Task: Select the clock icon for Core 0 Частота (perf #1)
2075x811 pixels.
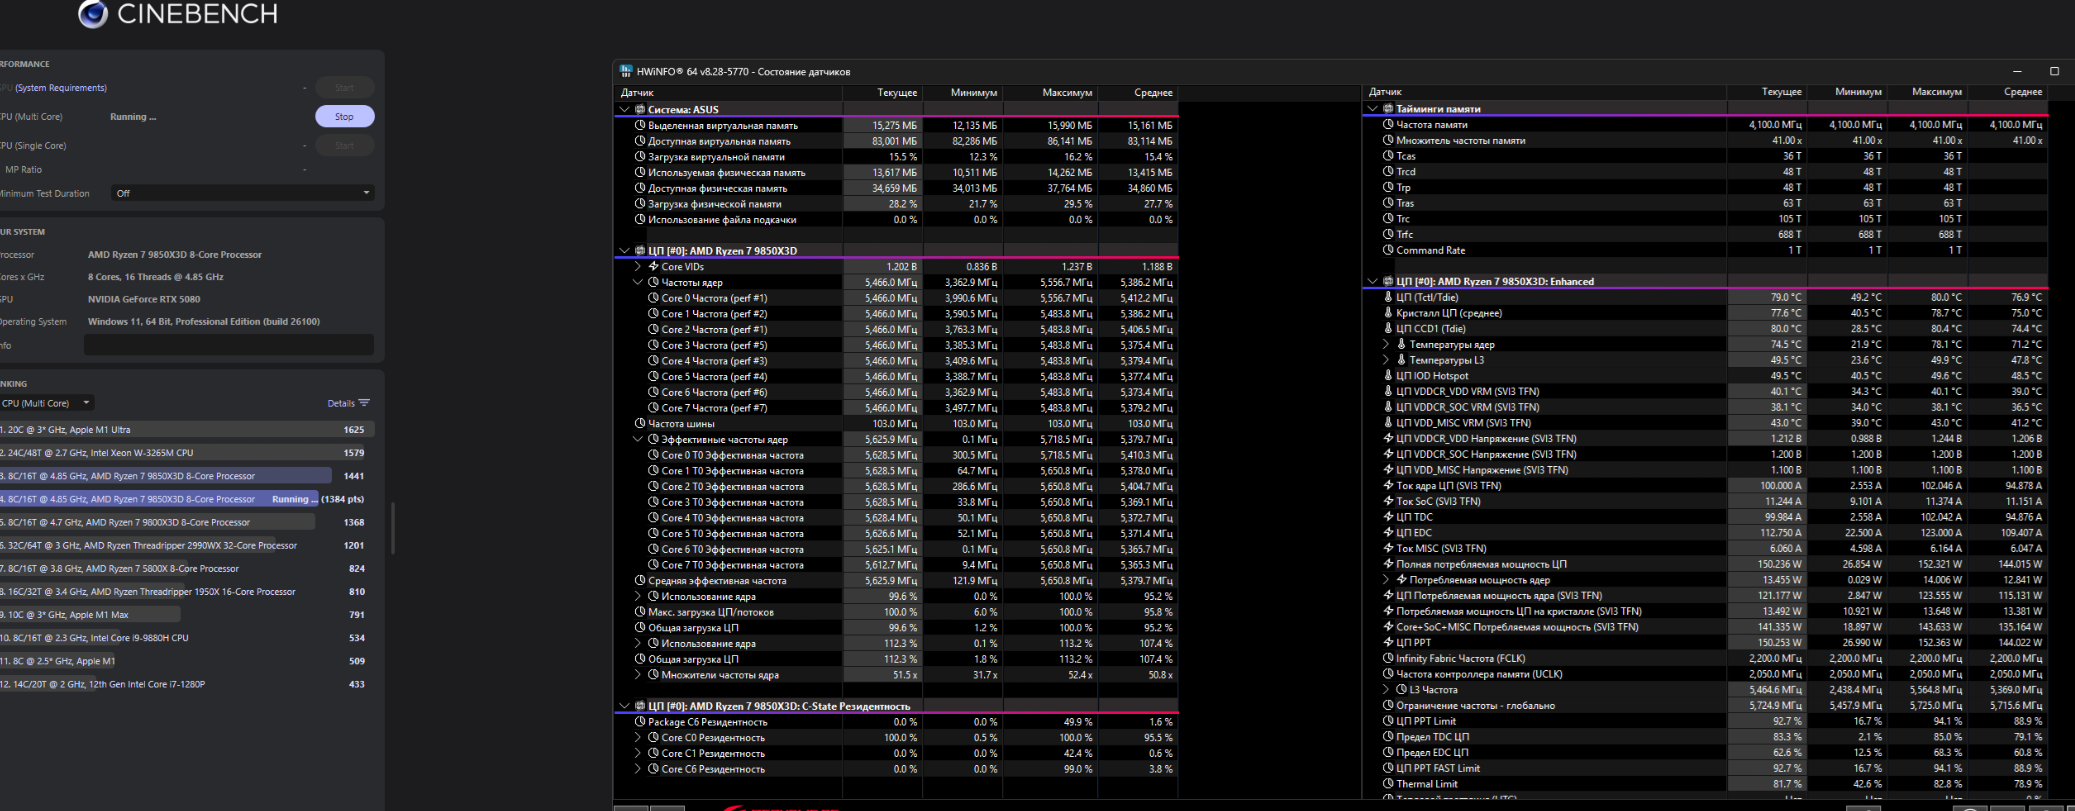Action: (653, 298)
